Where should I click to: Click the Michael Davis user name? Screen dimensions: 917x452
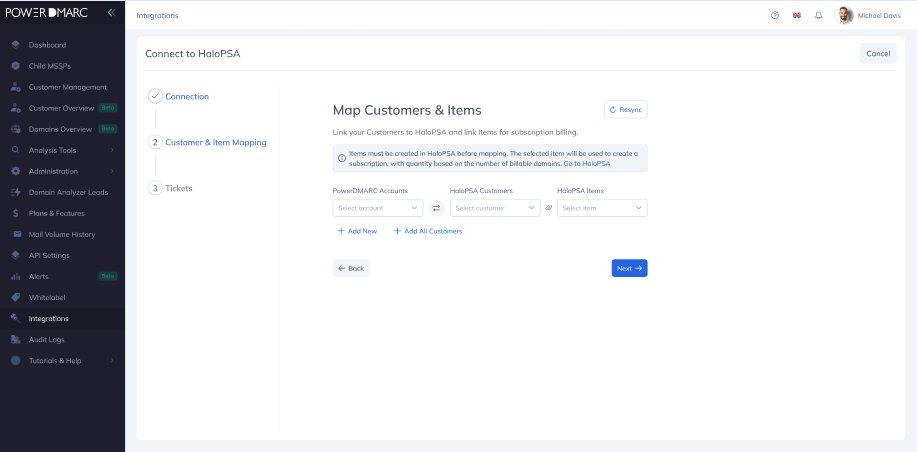click(879, 16)
